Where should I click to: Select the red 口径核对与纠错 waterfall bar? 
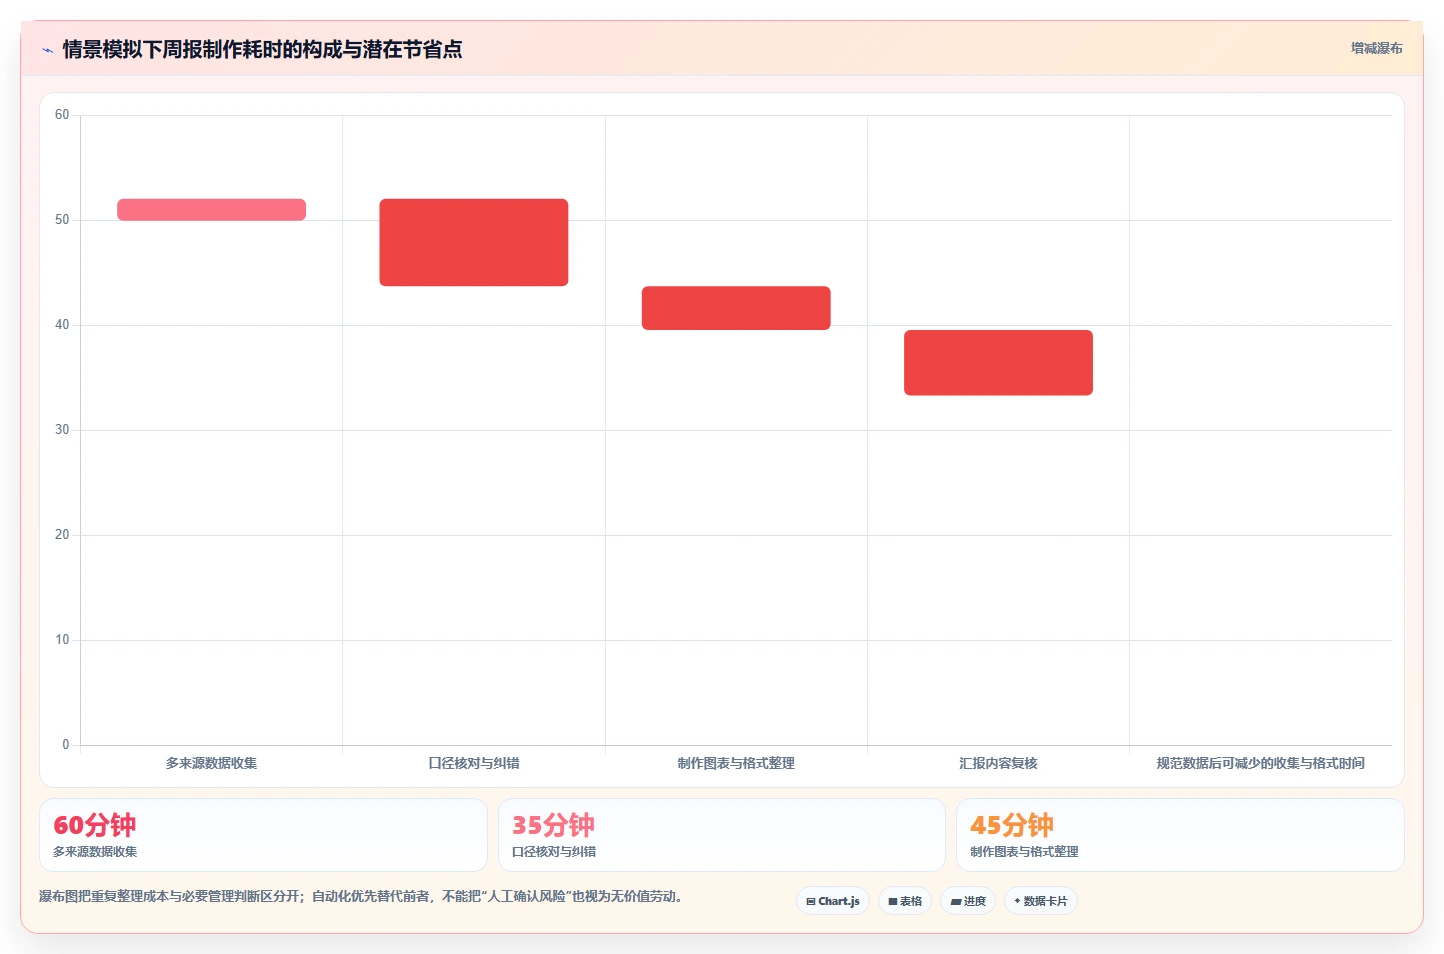[x=474, y=242]
